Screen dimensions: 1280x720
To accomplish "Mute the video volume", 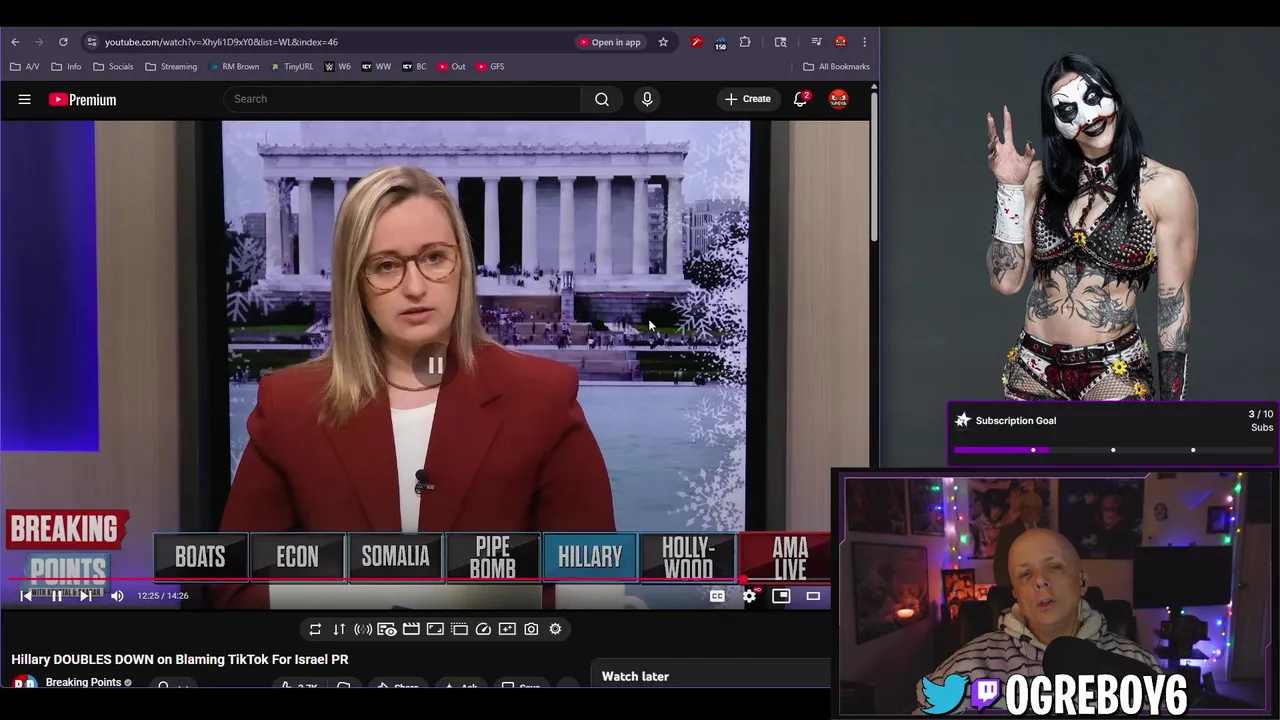I will 117,596.
